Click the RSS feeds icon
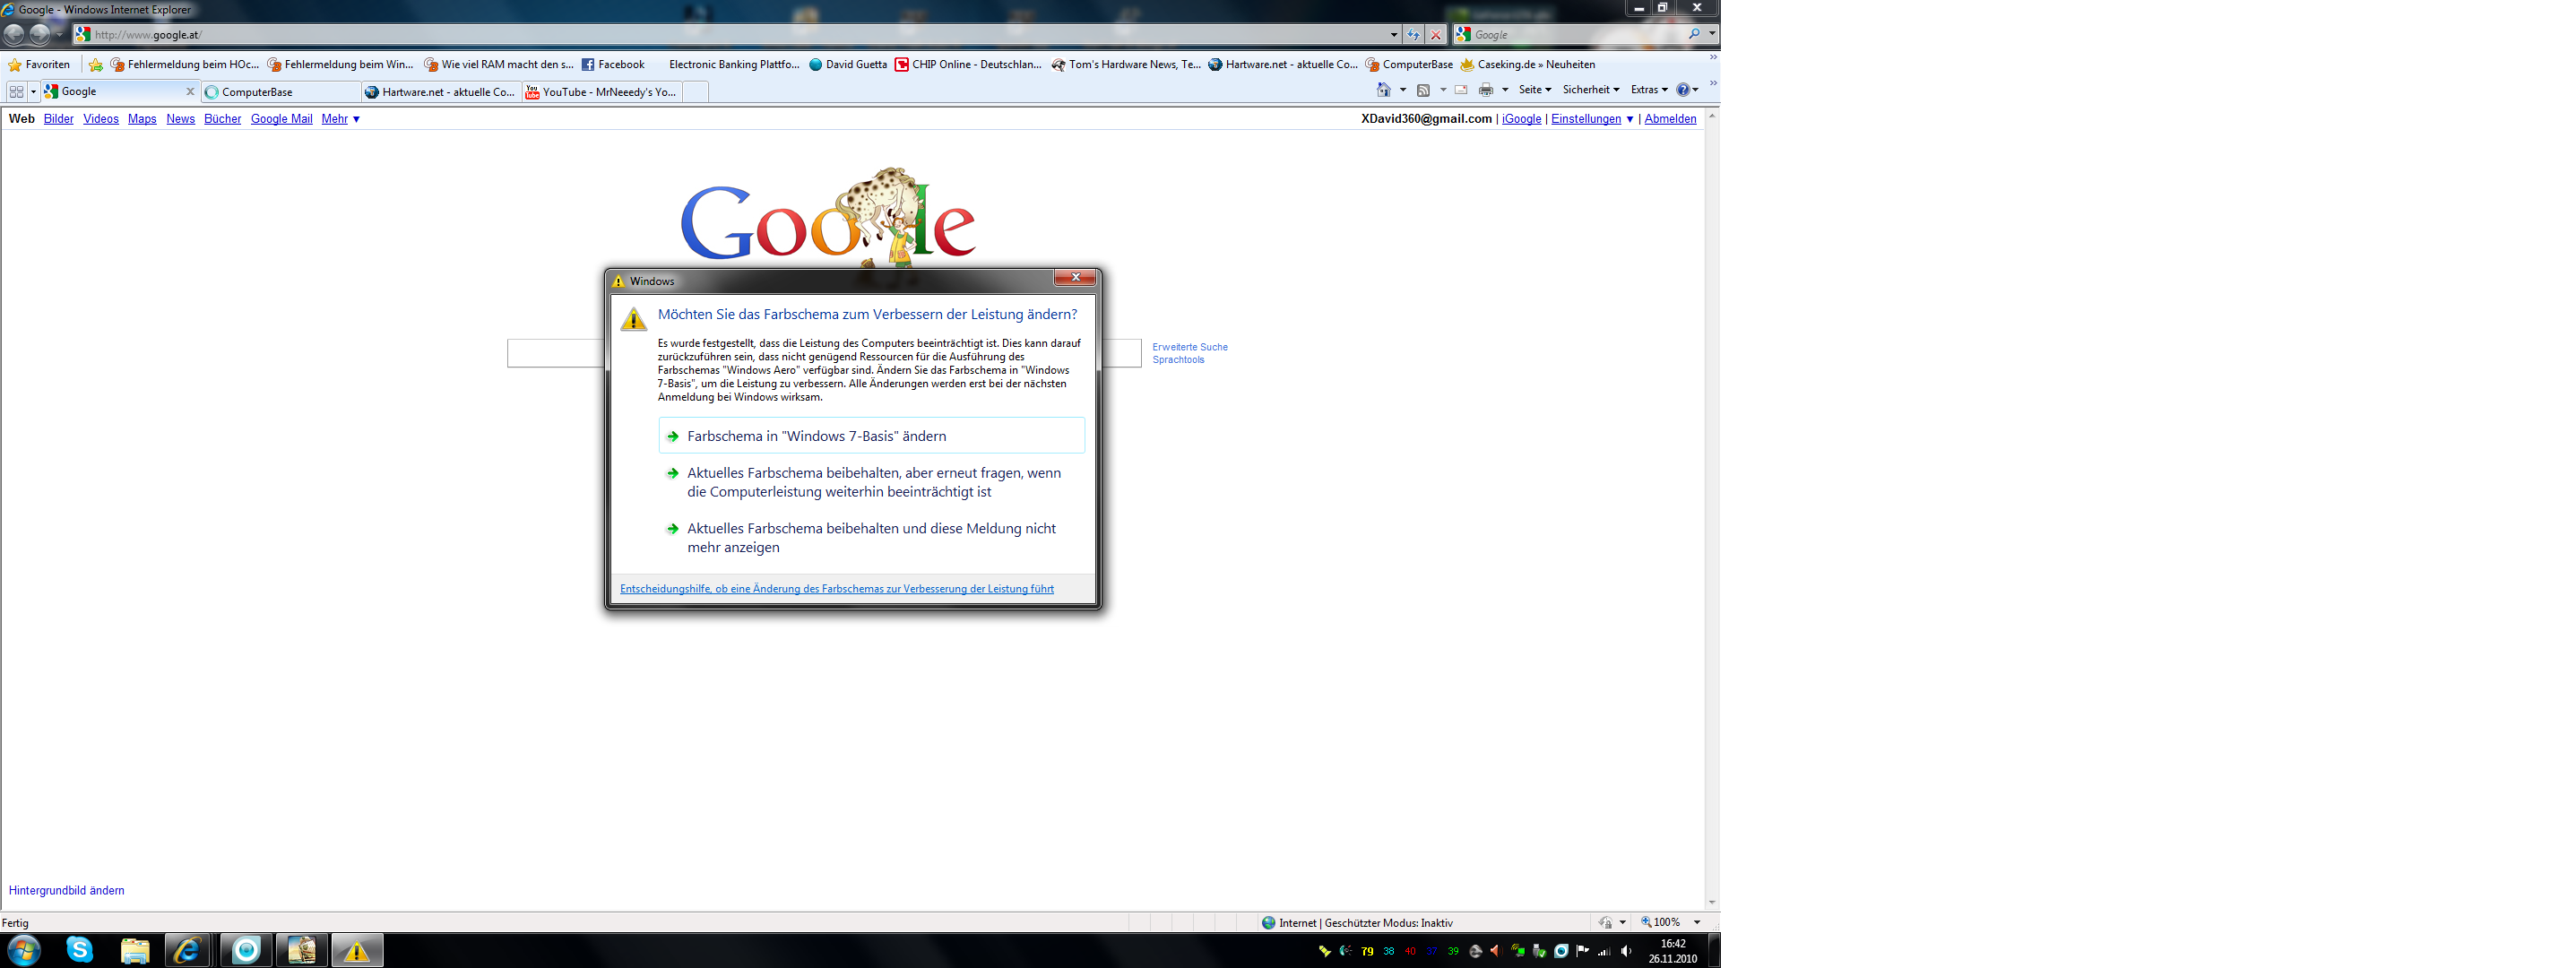Viewport: 2576px width, 968px height. 1423,90
